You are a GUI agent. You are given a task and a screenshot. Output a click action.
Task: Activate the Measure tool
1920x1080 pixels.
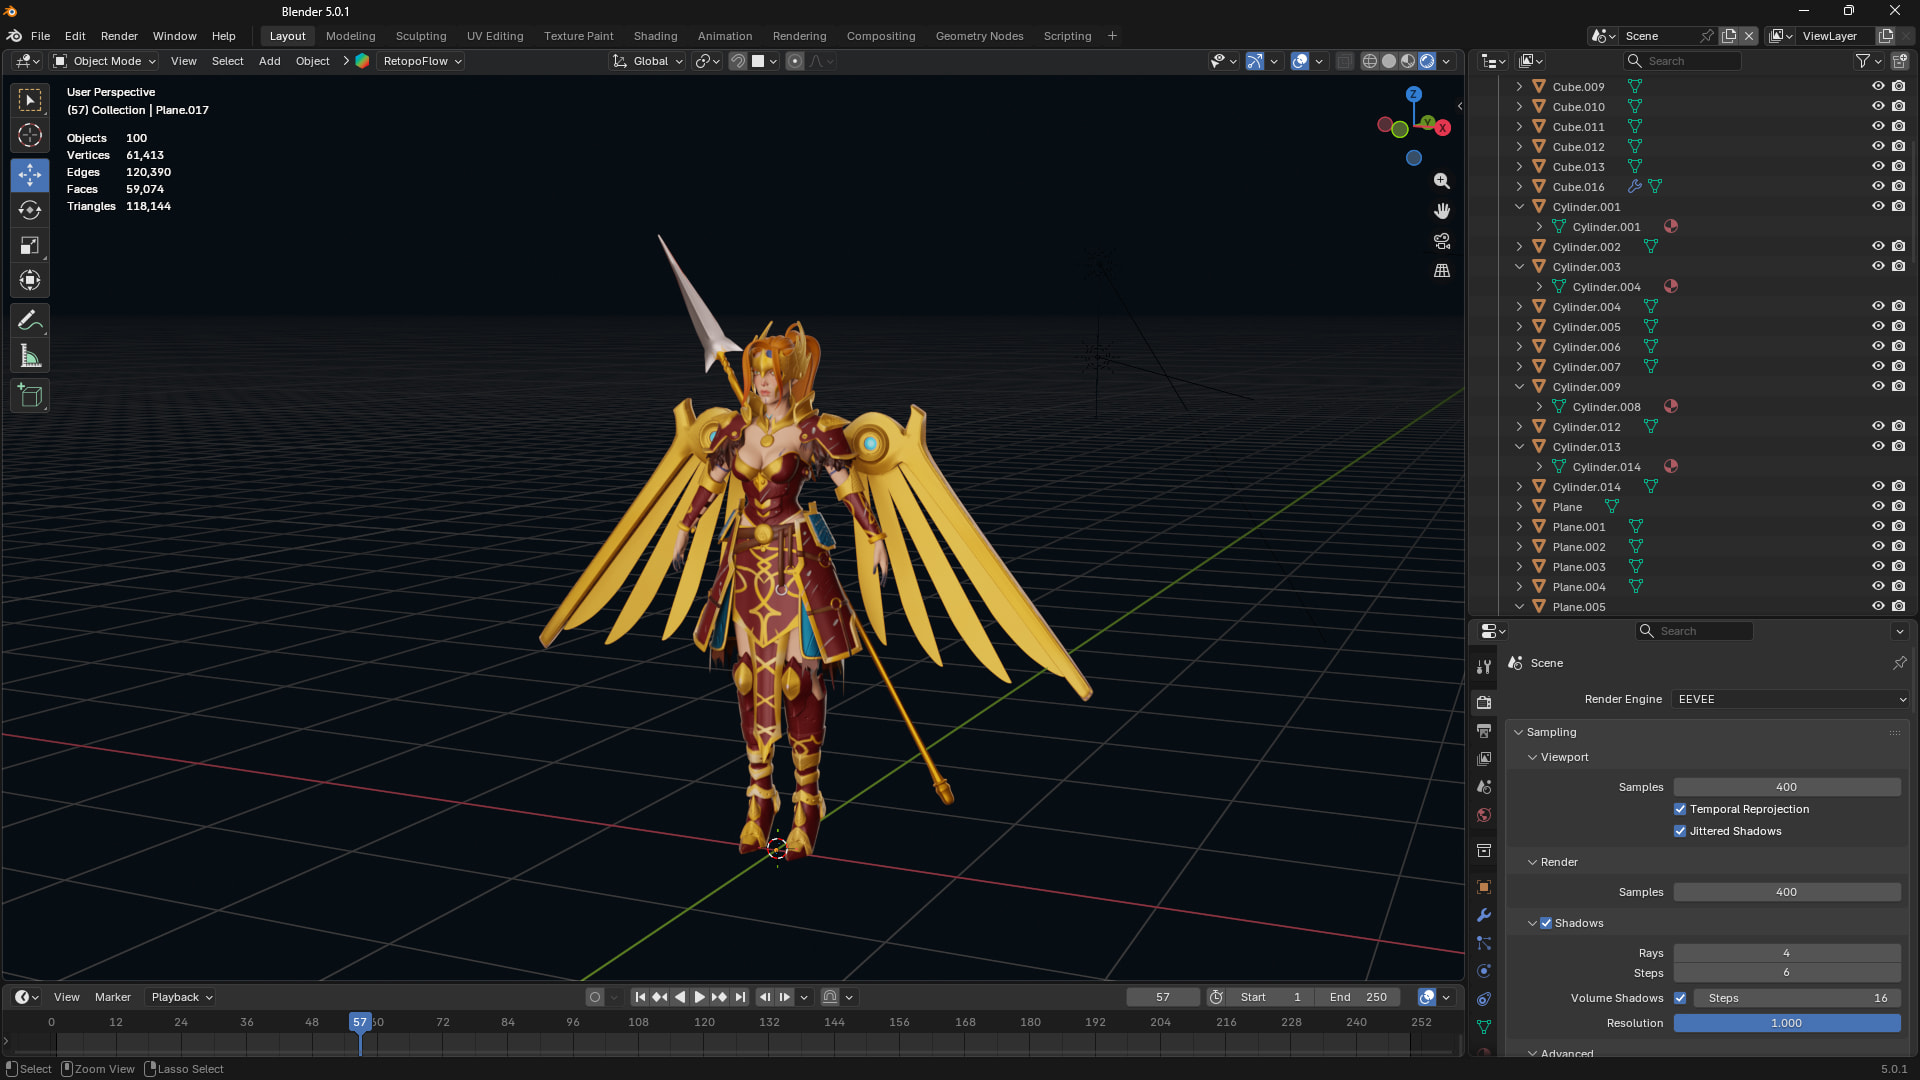coord(30,357)
